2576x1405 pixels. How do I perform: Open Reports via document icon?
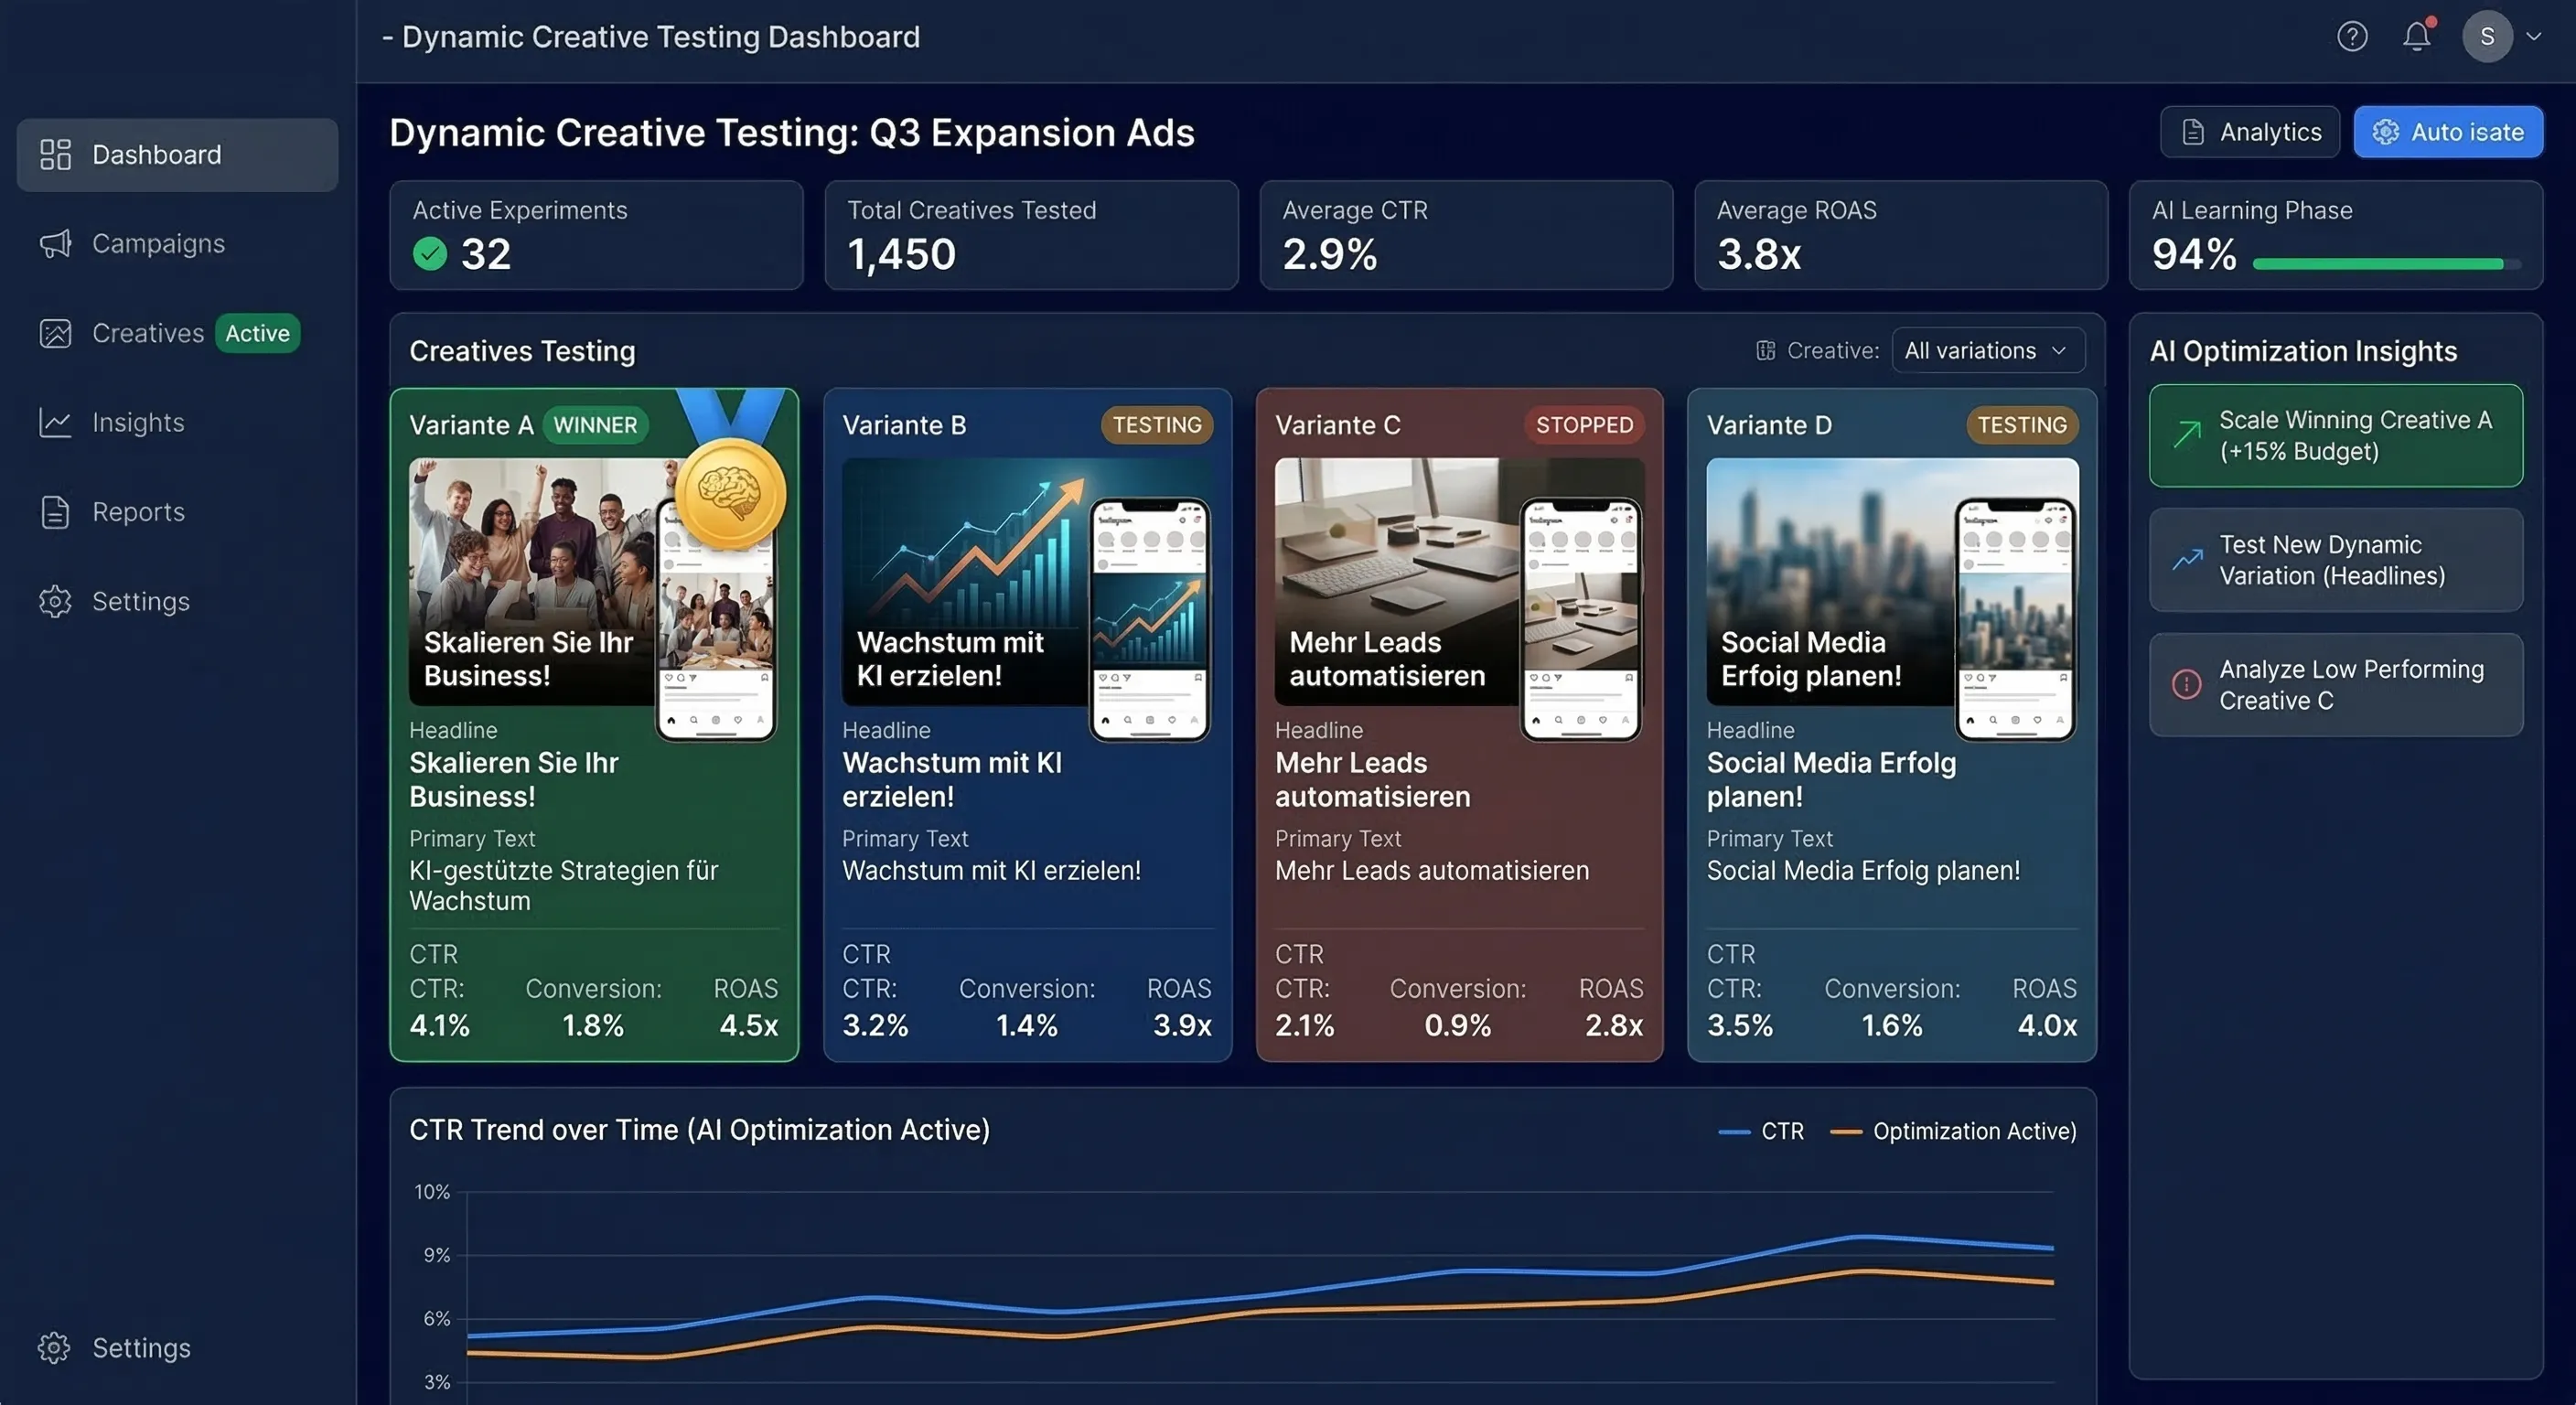pos(54,511)
